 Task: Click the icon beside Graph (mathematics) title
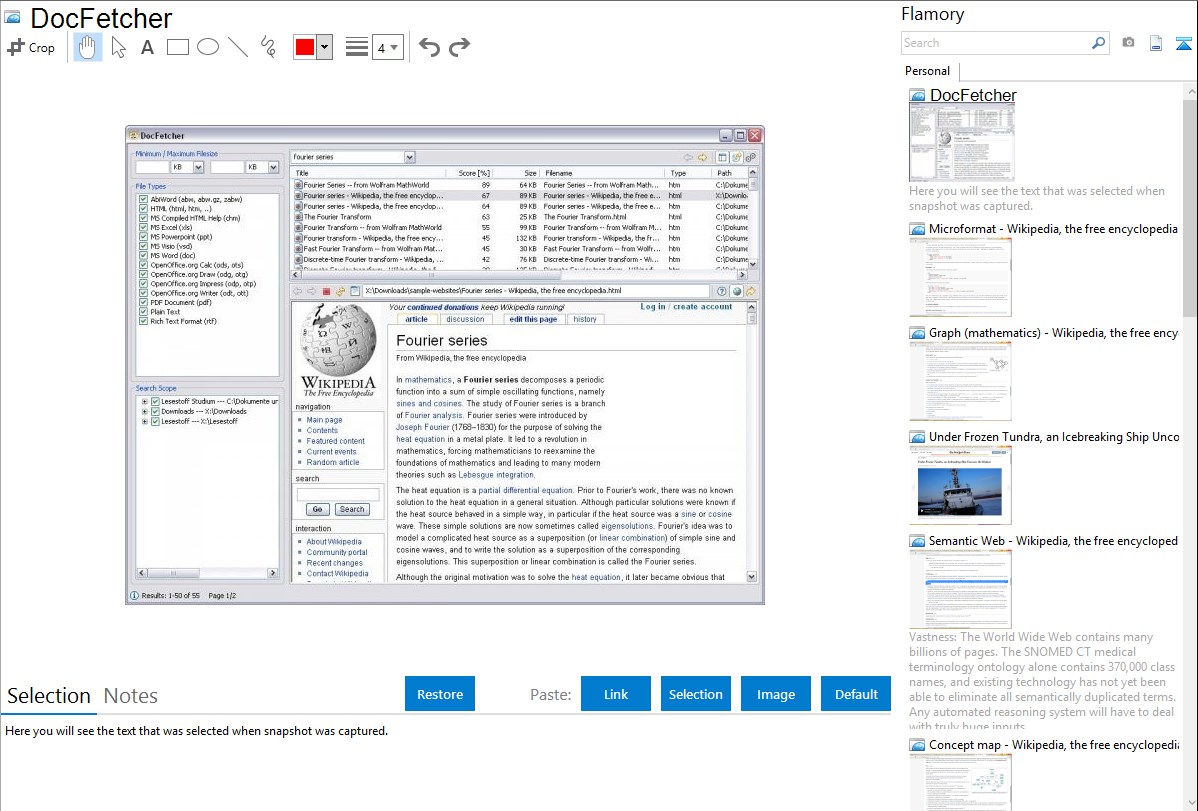click(917, 333)
